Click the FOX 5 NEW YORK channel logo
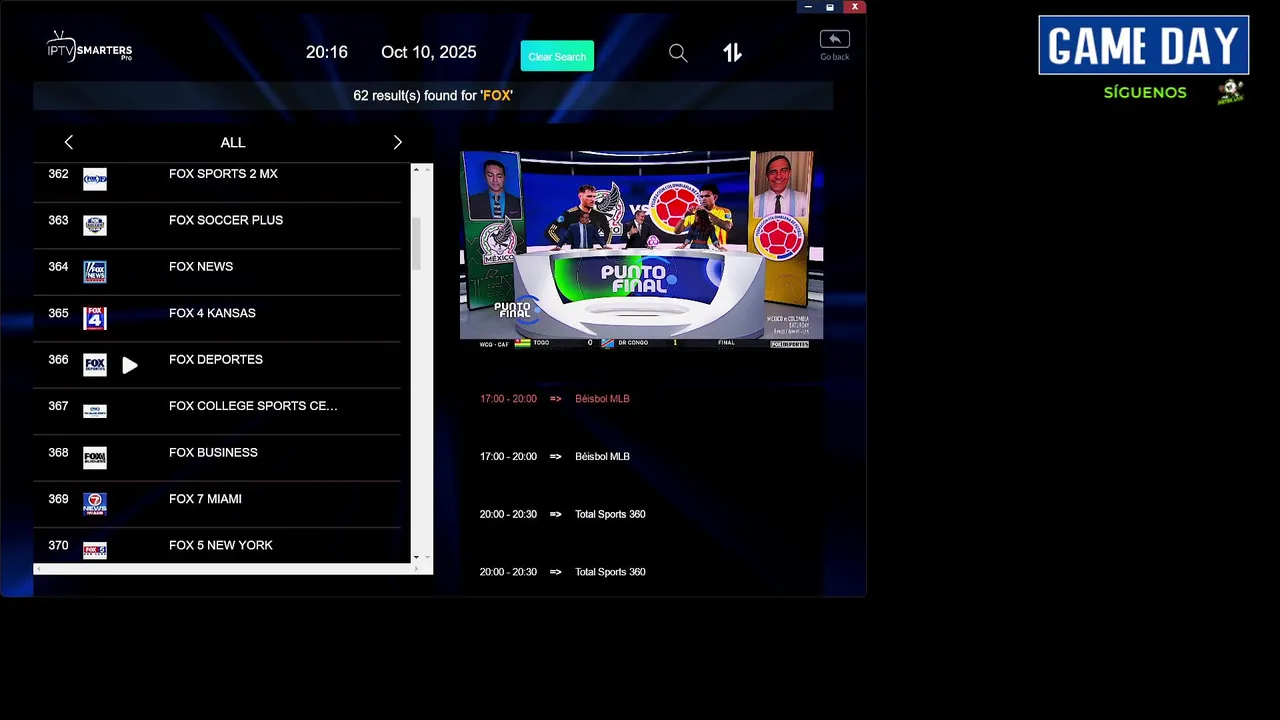Viewport: 1280px width, 720px height. coord(95,550)
